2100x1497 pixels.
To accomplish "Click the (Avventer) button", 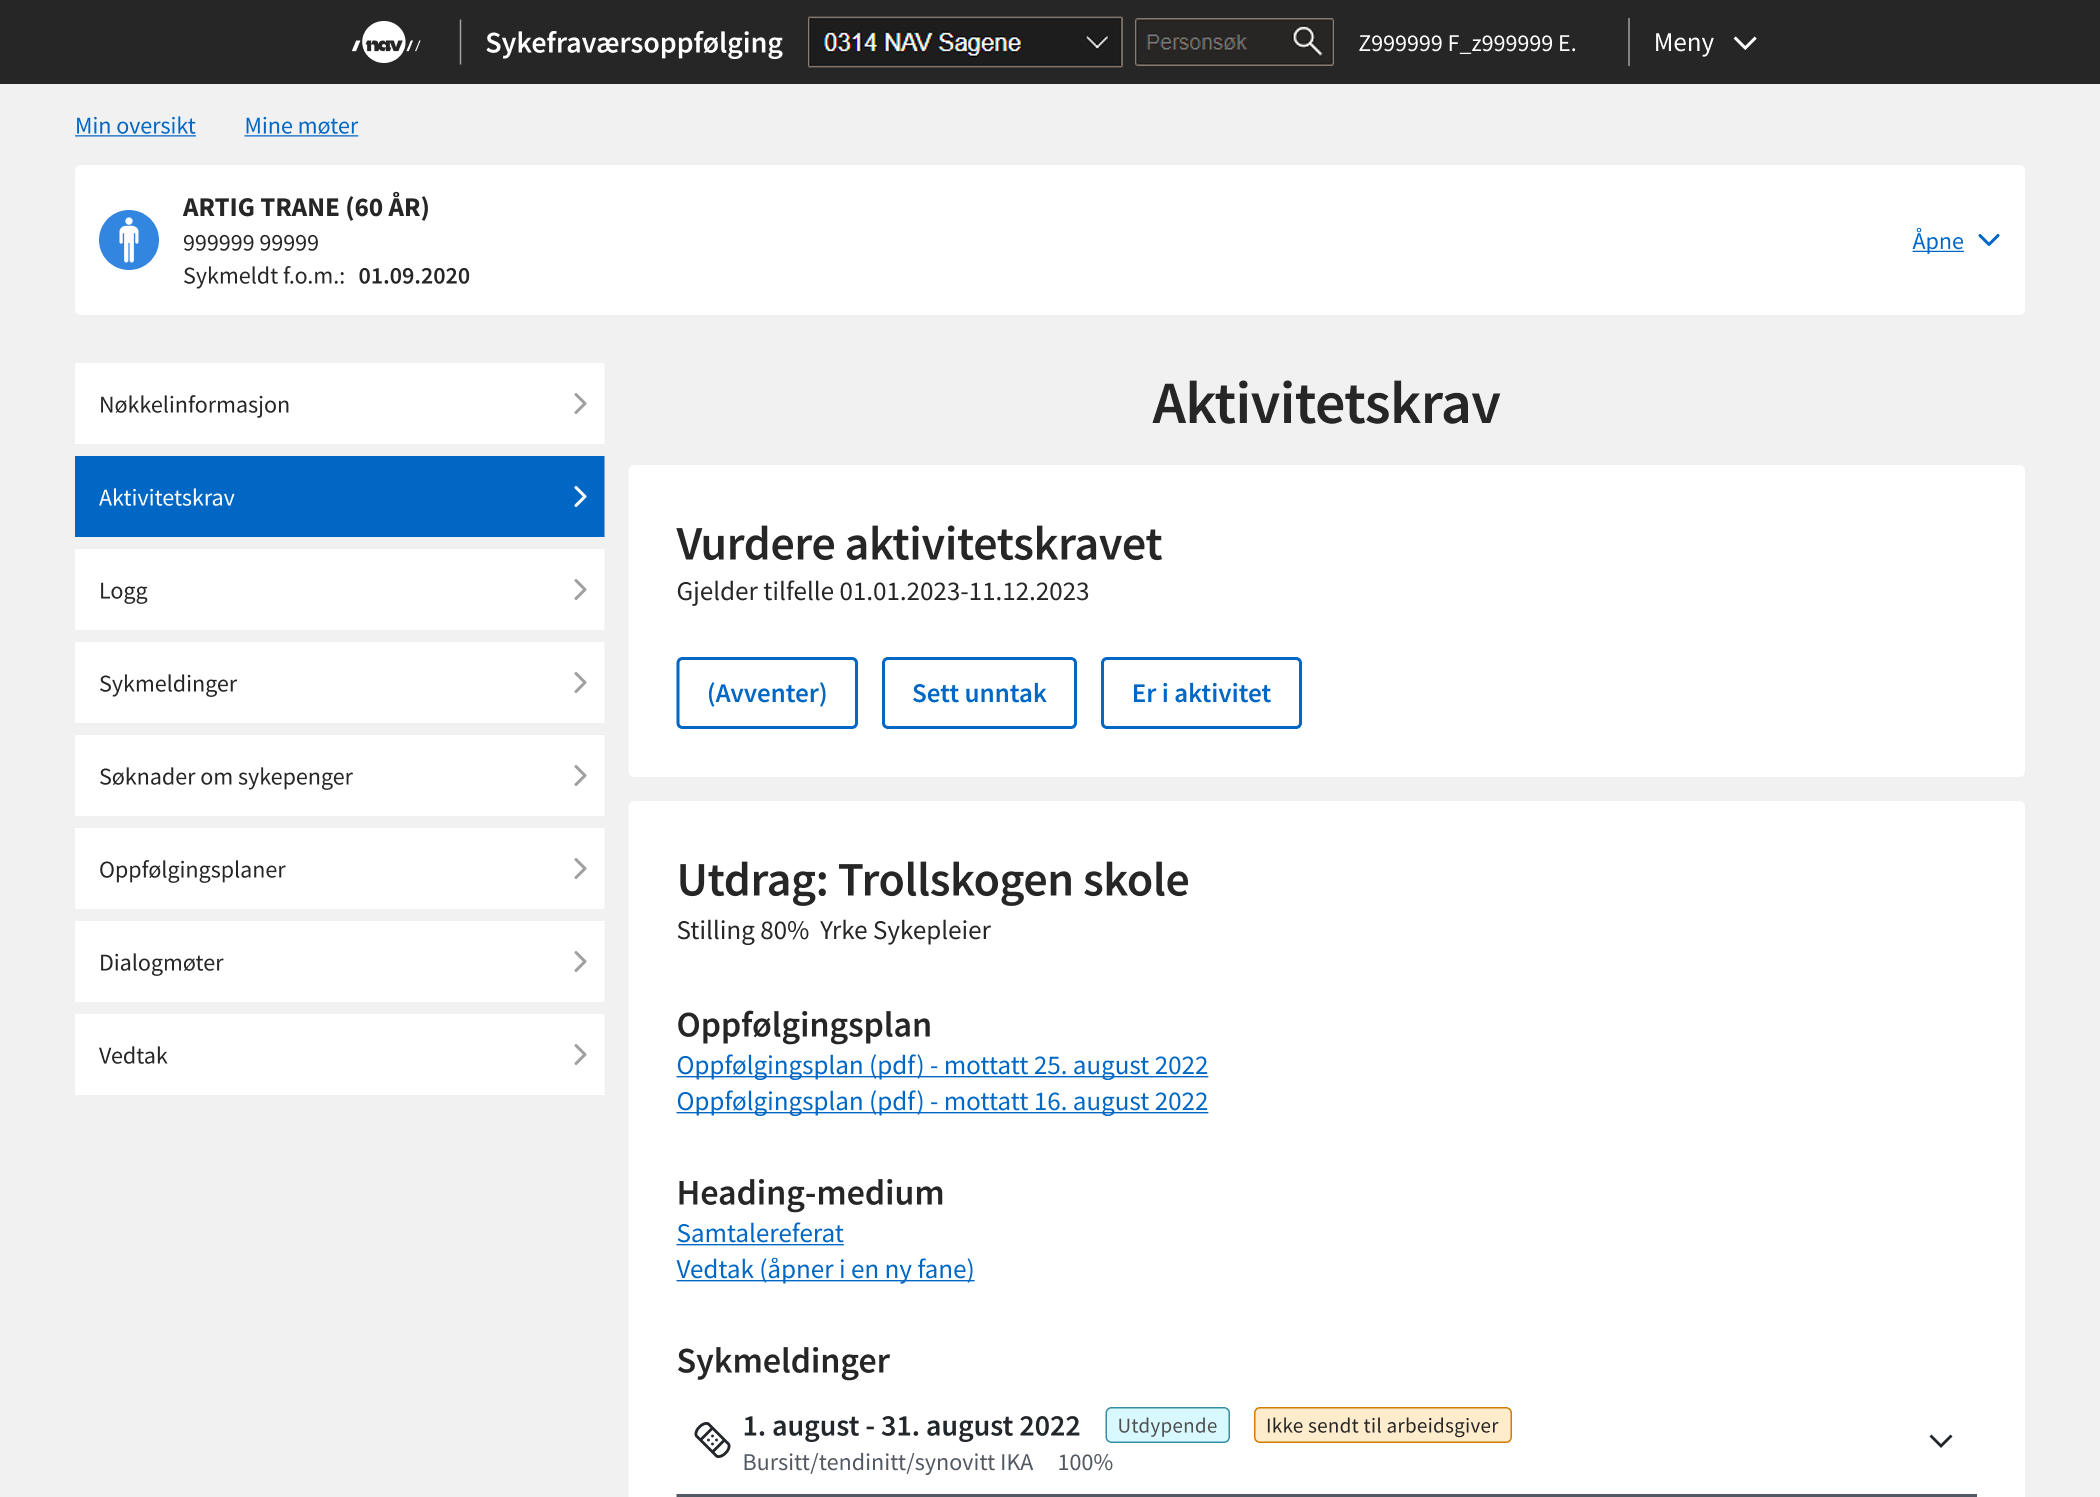I will pyautogui.click(x=767, y=693).
